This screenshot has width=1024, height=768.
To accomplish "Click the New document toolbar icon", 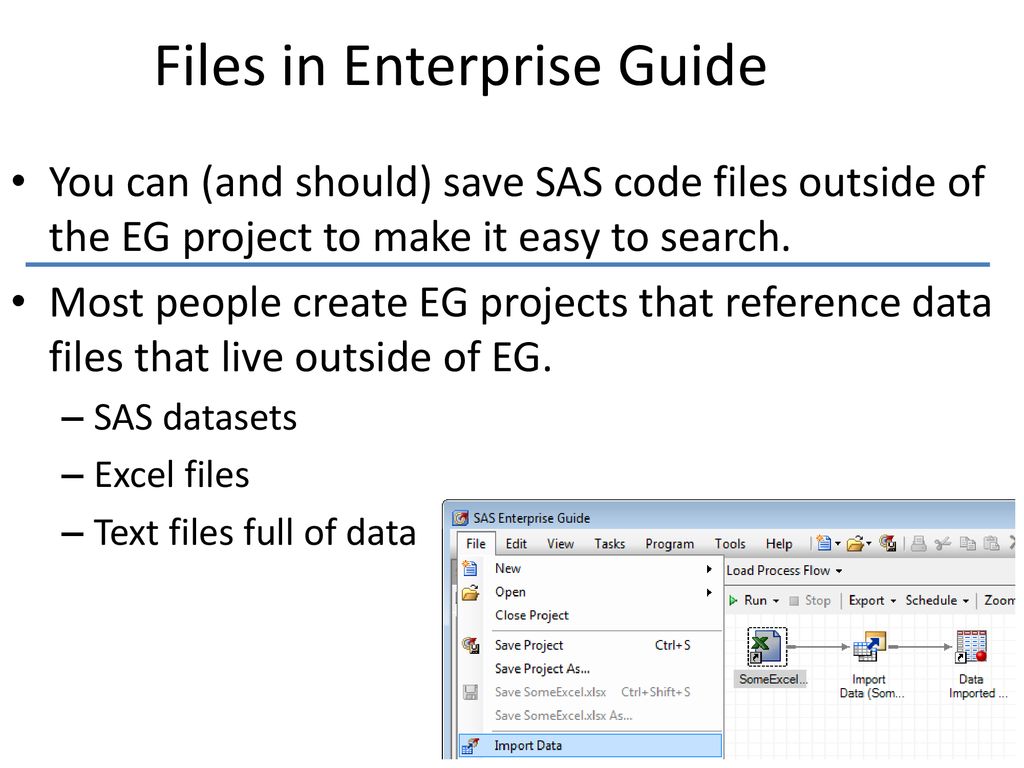I will click(x=824, y=543).
